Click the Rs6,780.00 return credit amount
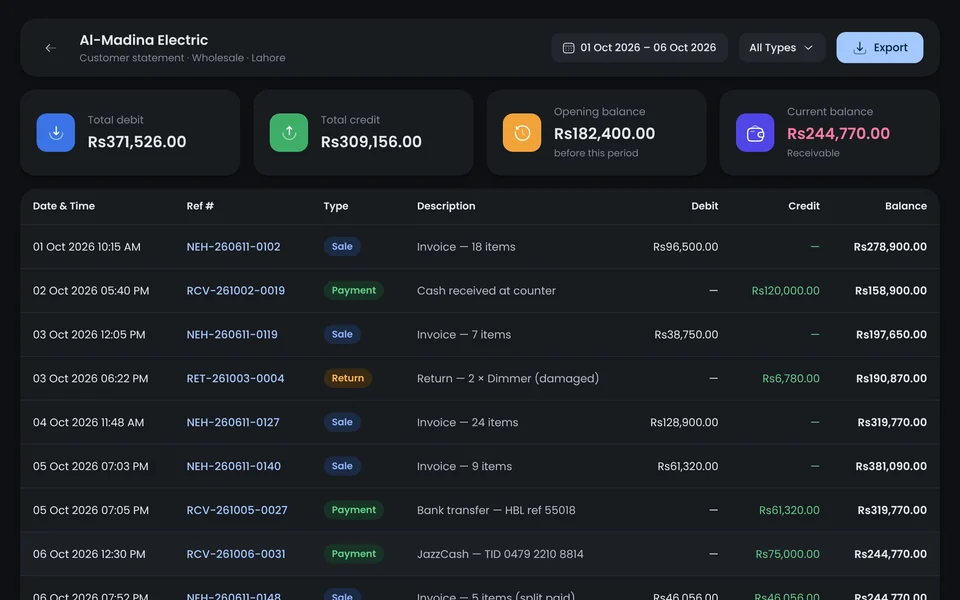Viewport: 960px width, 600px height. (x=791, y=378)
